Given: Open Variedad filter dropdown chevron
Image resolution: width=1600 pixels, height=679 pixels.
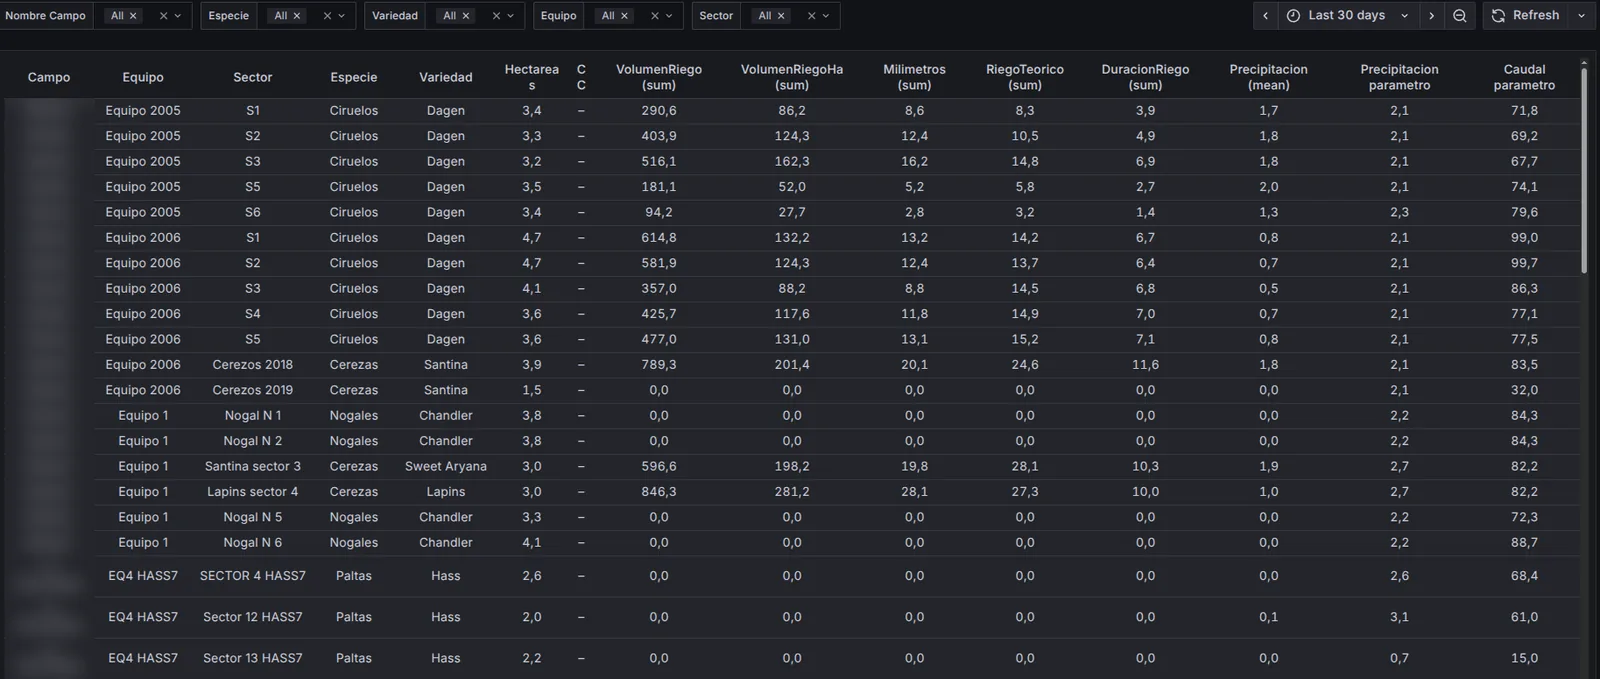Looking at the screenshot, I should tap(511, 16).
